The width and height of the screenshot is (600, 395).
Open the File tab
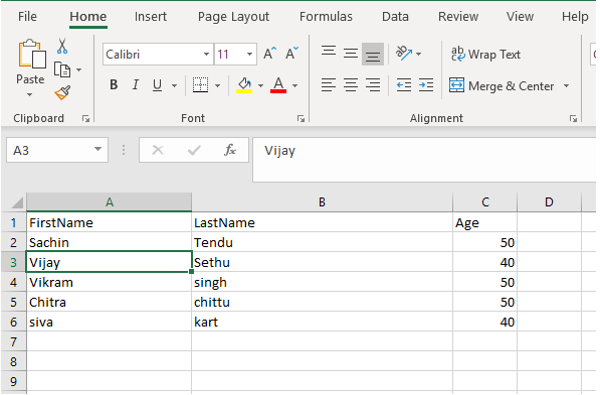[28, 17]
